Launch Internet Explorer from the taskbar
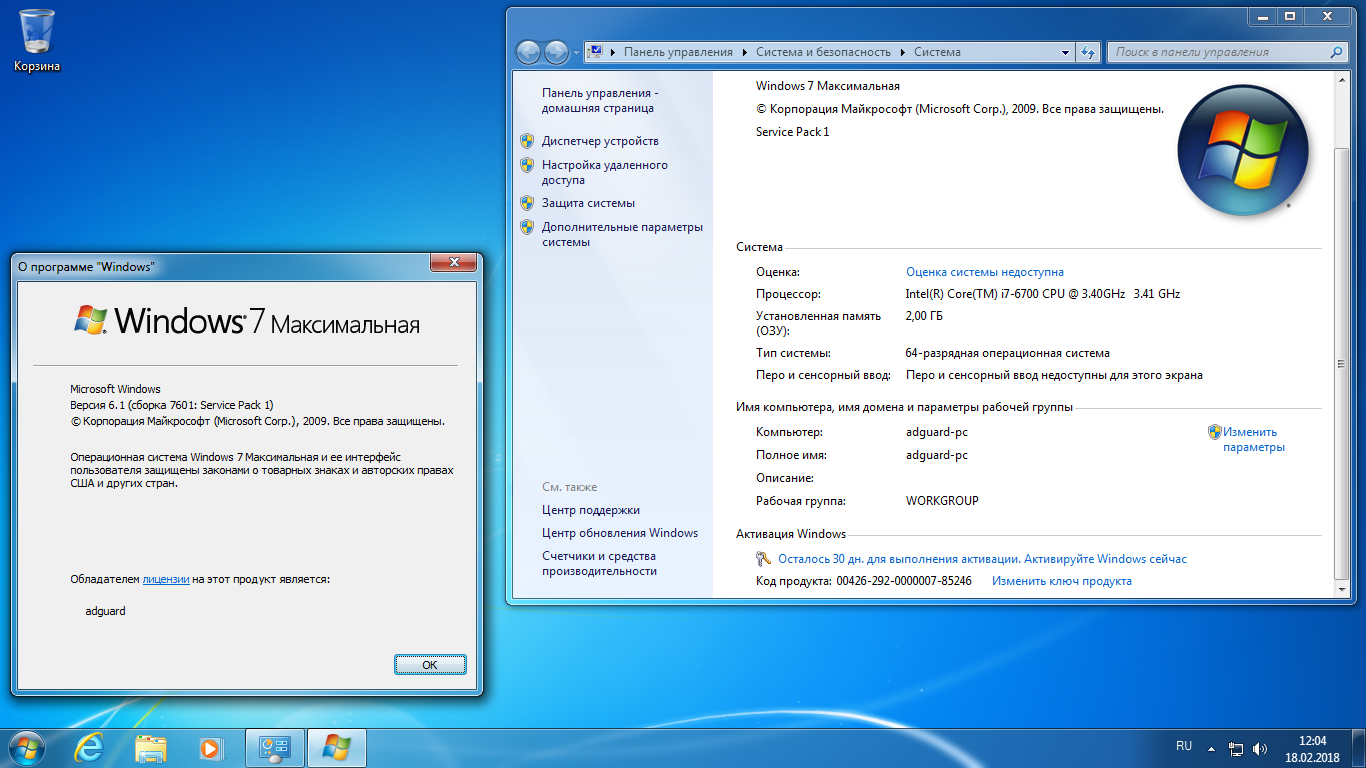This screenshot has height=768, width=1366. pyautogui.click(x=89, y=747)
